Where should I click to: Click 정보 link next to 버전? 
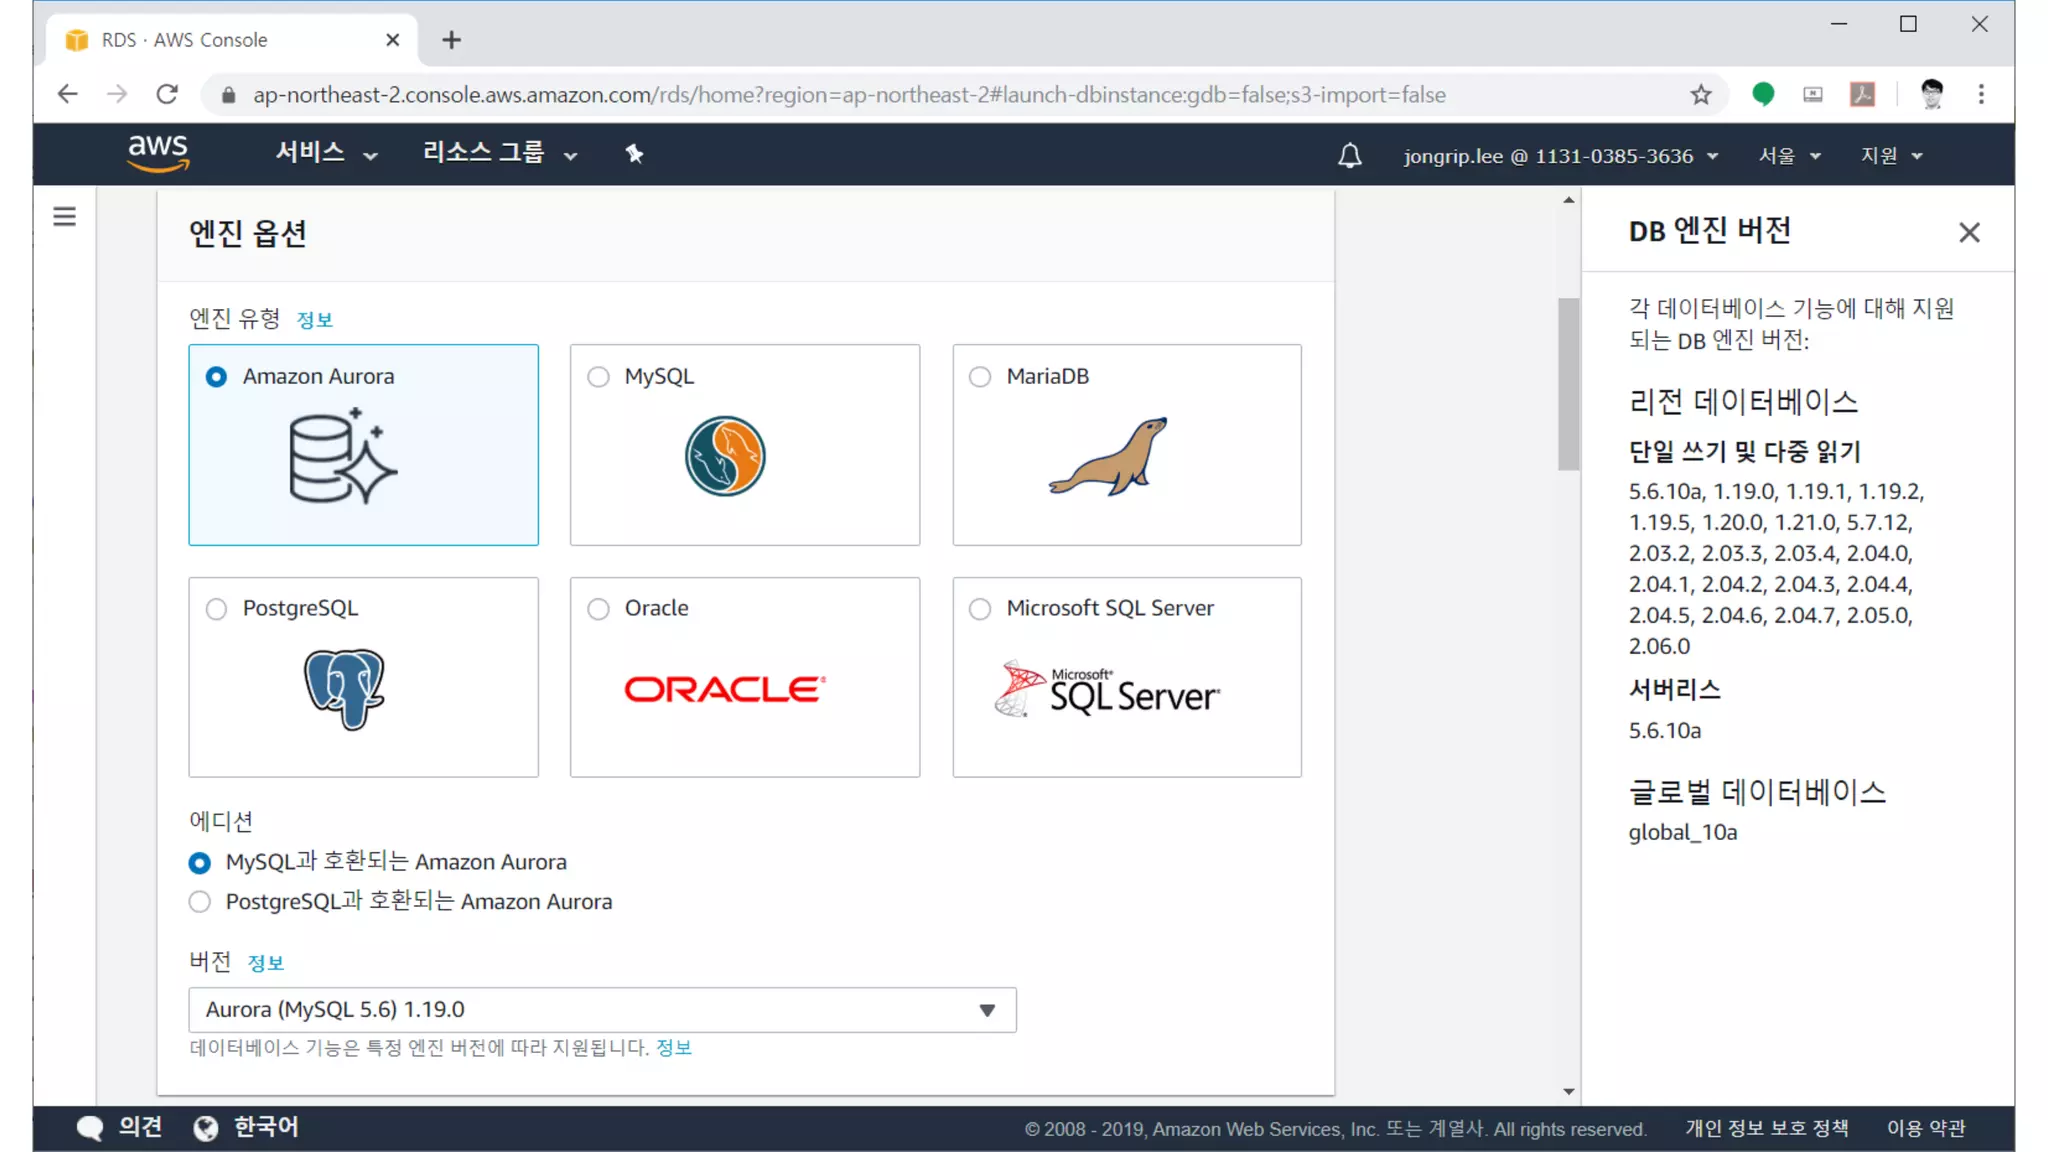pyautogui.click(x=266, y=963)
